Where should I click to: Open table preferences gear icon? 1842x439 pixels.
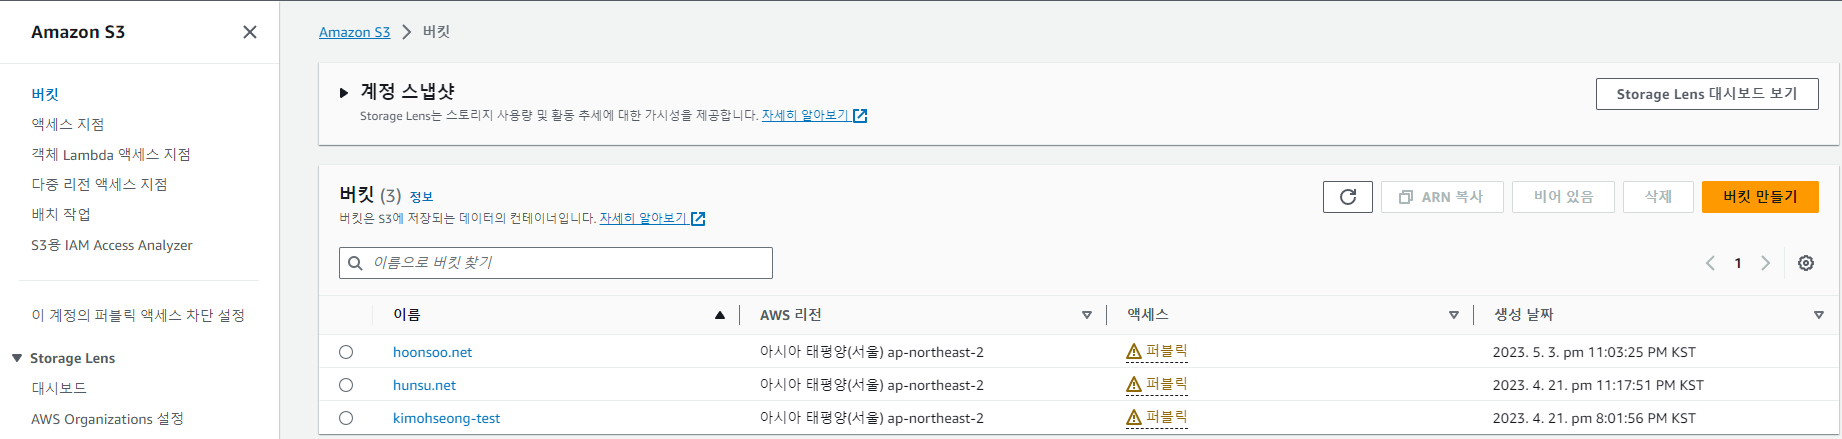tap(1806, 263)
